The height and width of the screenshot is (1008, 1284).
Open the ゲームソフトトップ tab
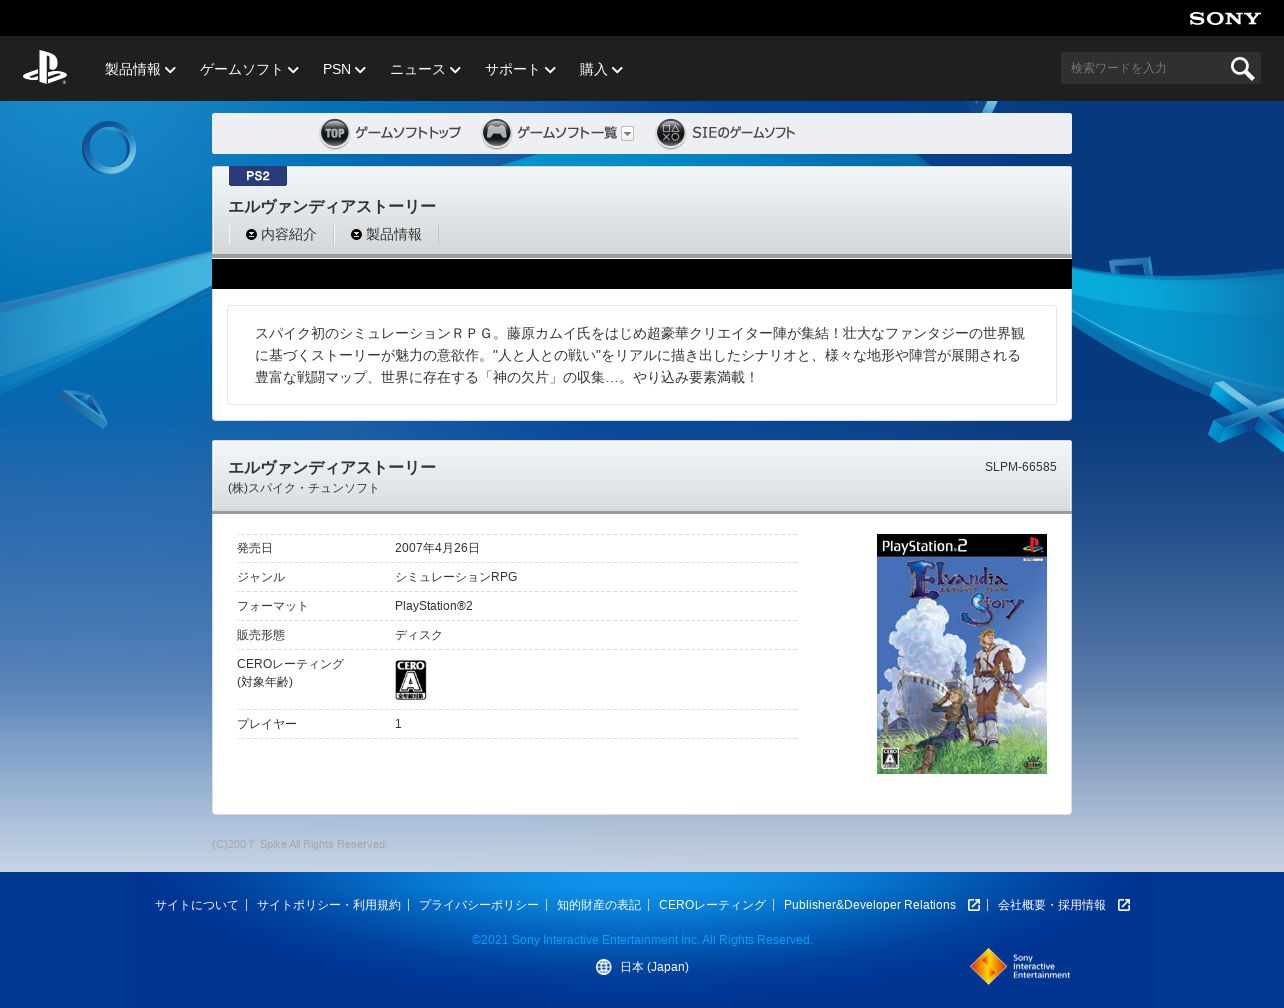[390, 133]
